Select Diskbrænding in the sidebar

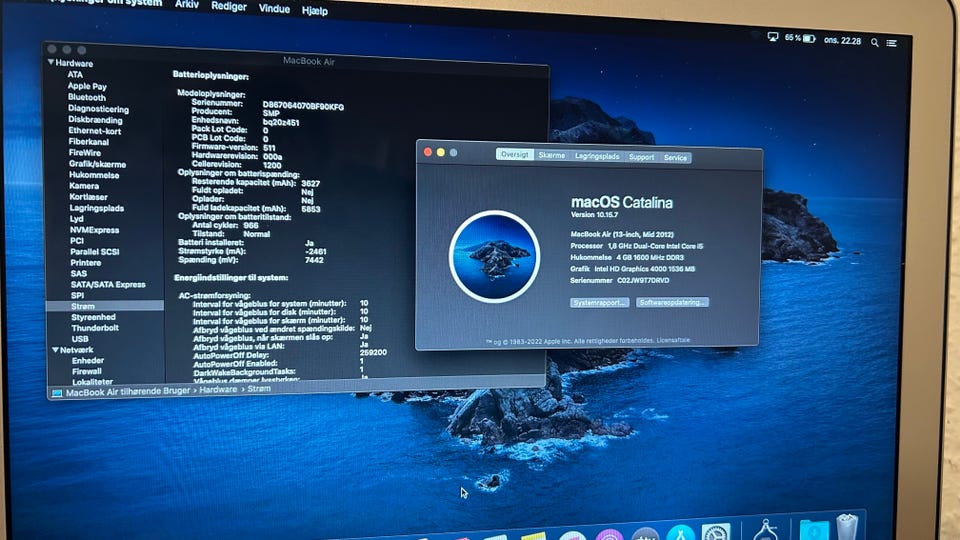click(95, 119)
